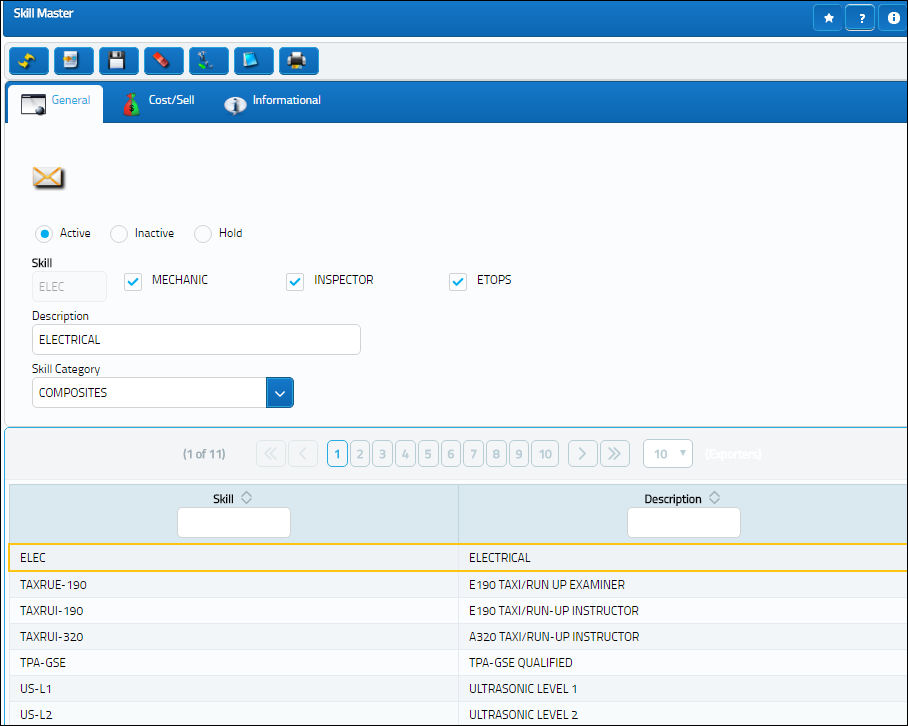This screenshot has width=908, height=726.
Task: Click the COMPOSITES Skill Category field
Action: click(x=149, y=393)
